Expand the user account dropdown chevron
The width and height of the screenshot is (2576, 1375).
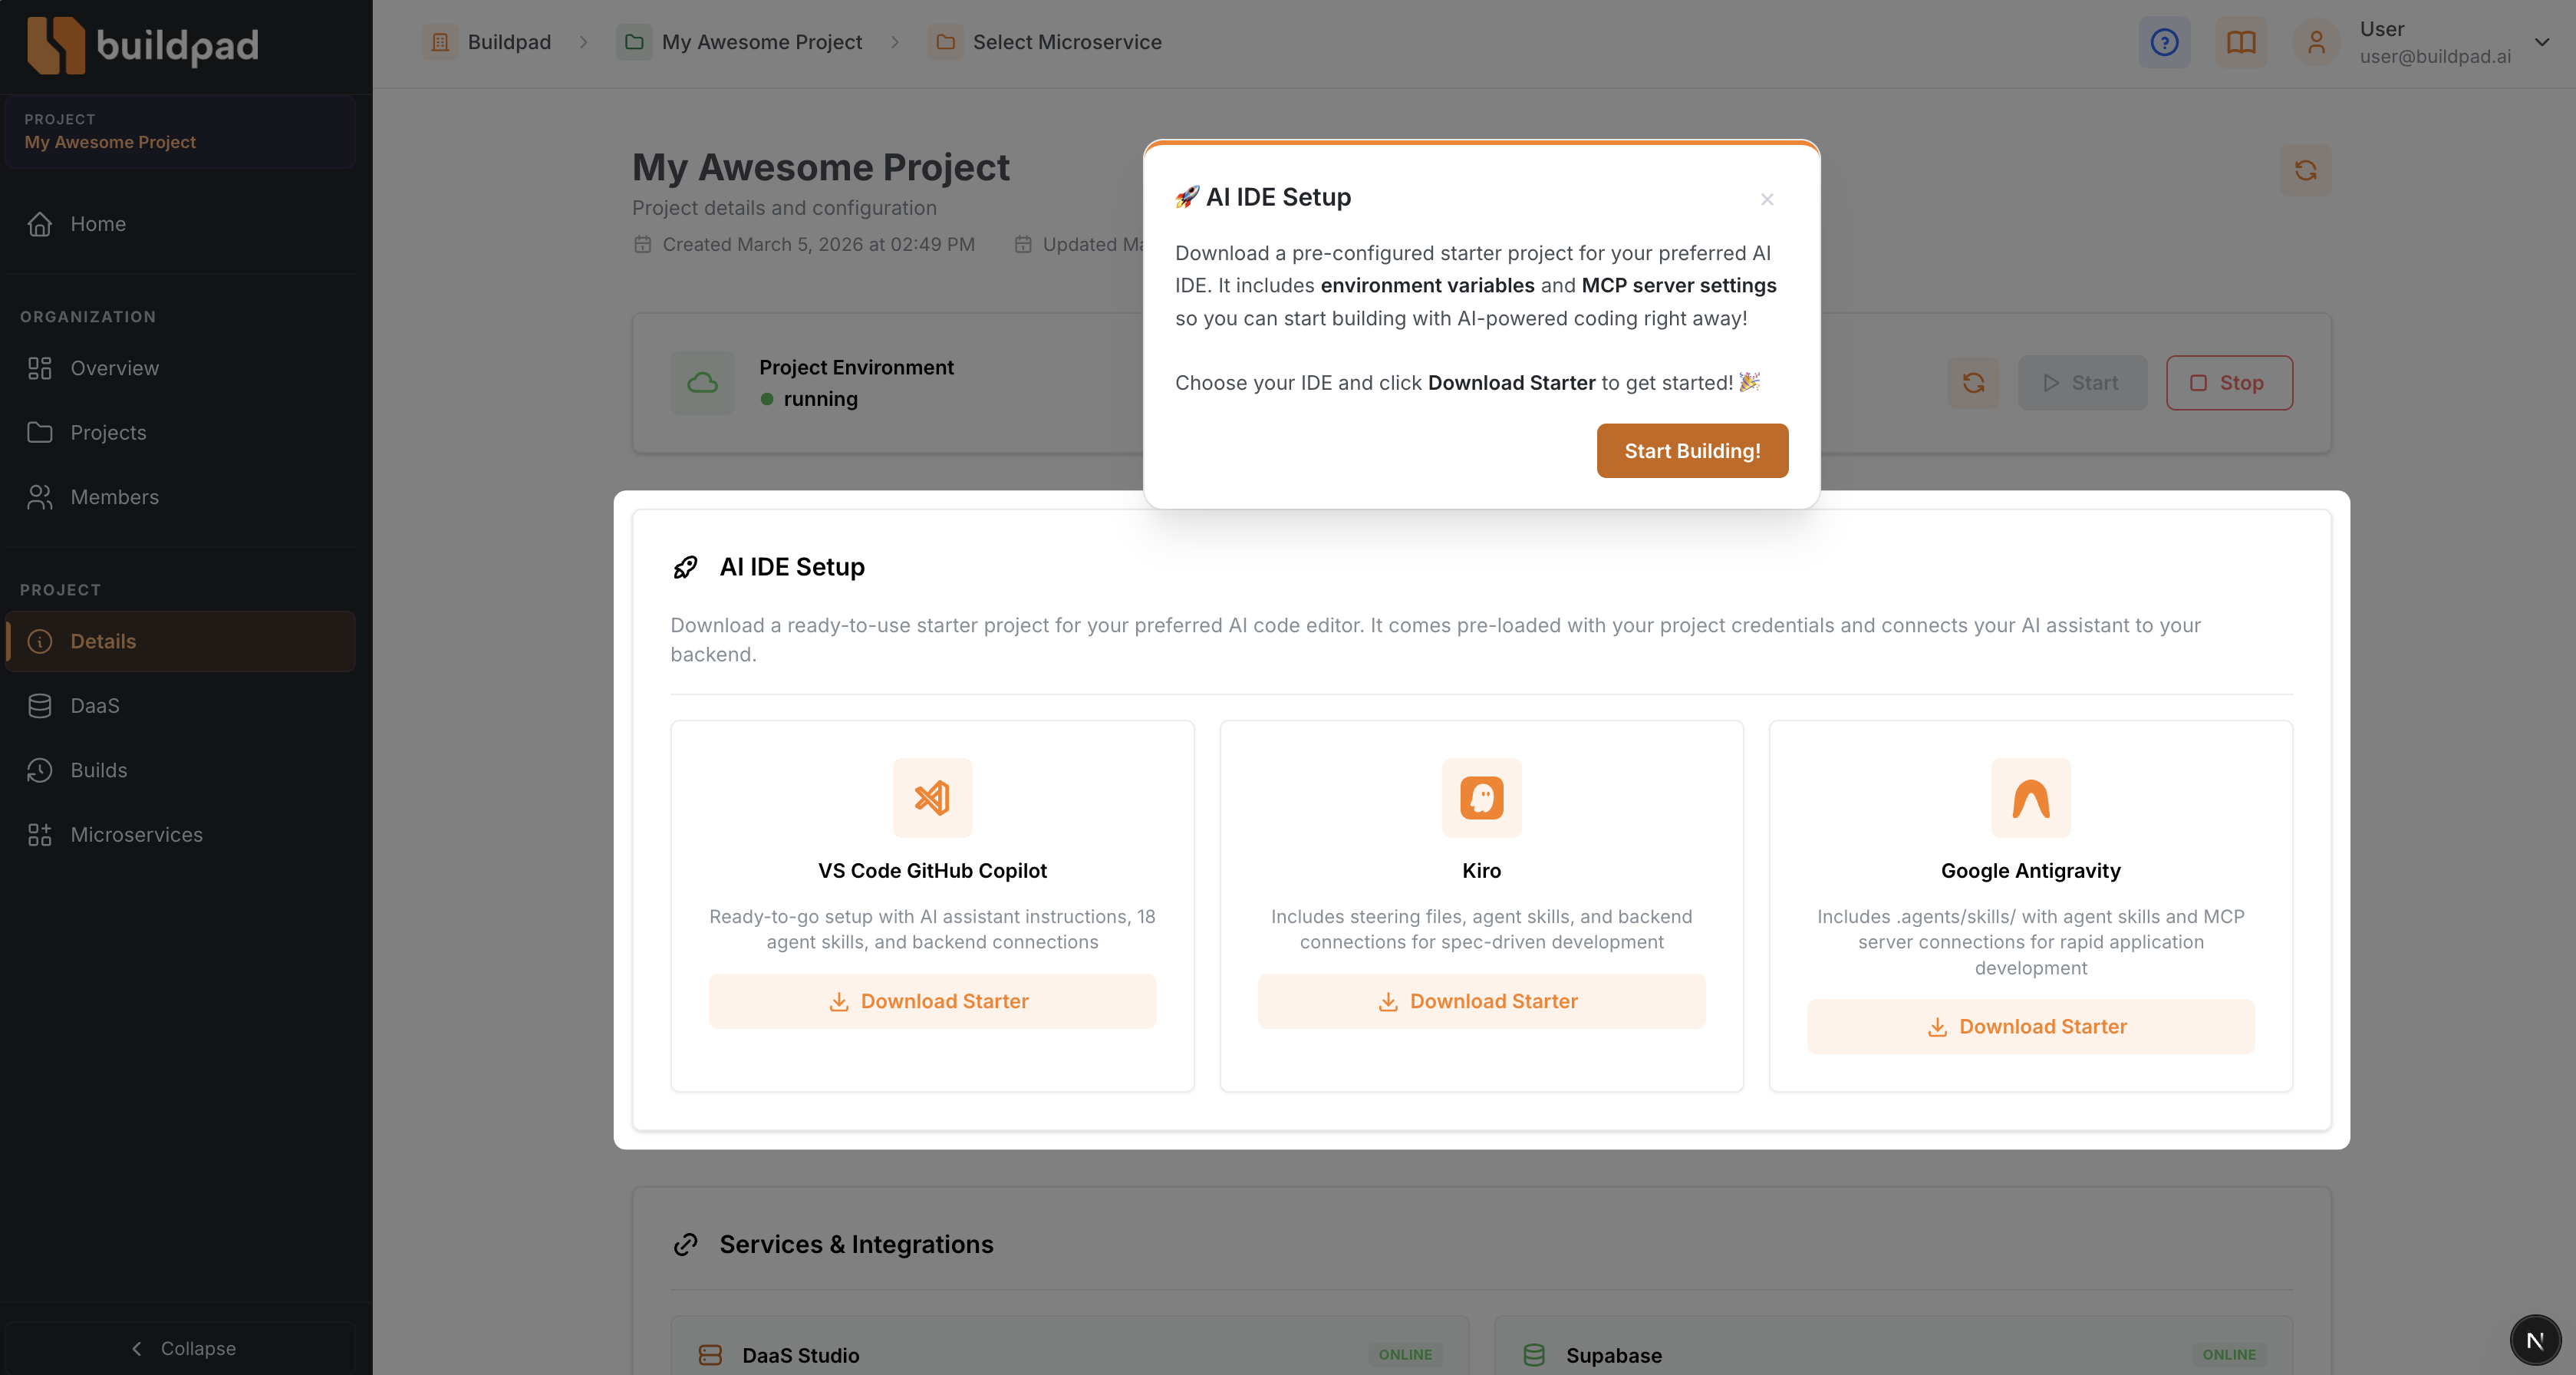[2541, 42]
